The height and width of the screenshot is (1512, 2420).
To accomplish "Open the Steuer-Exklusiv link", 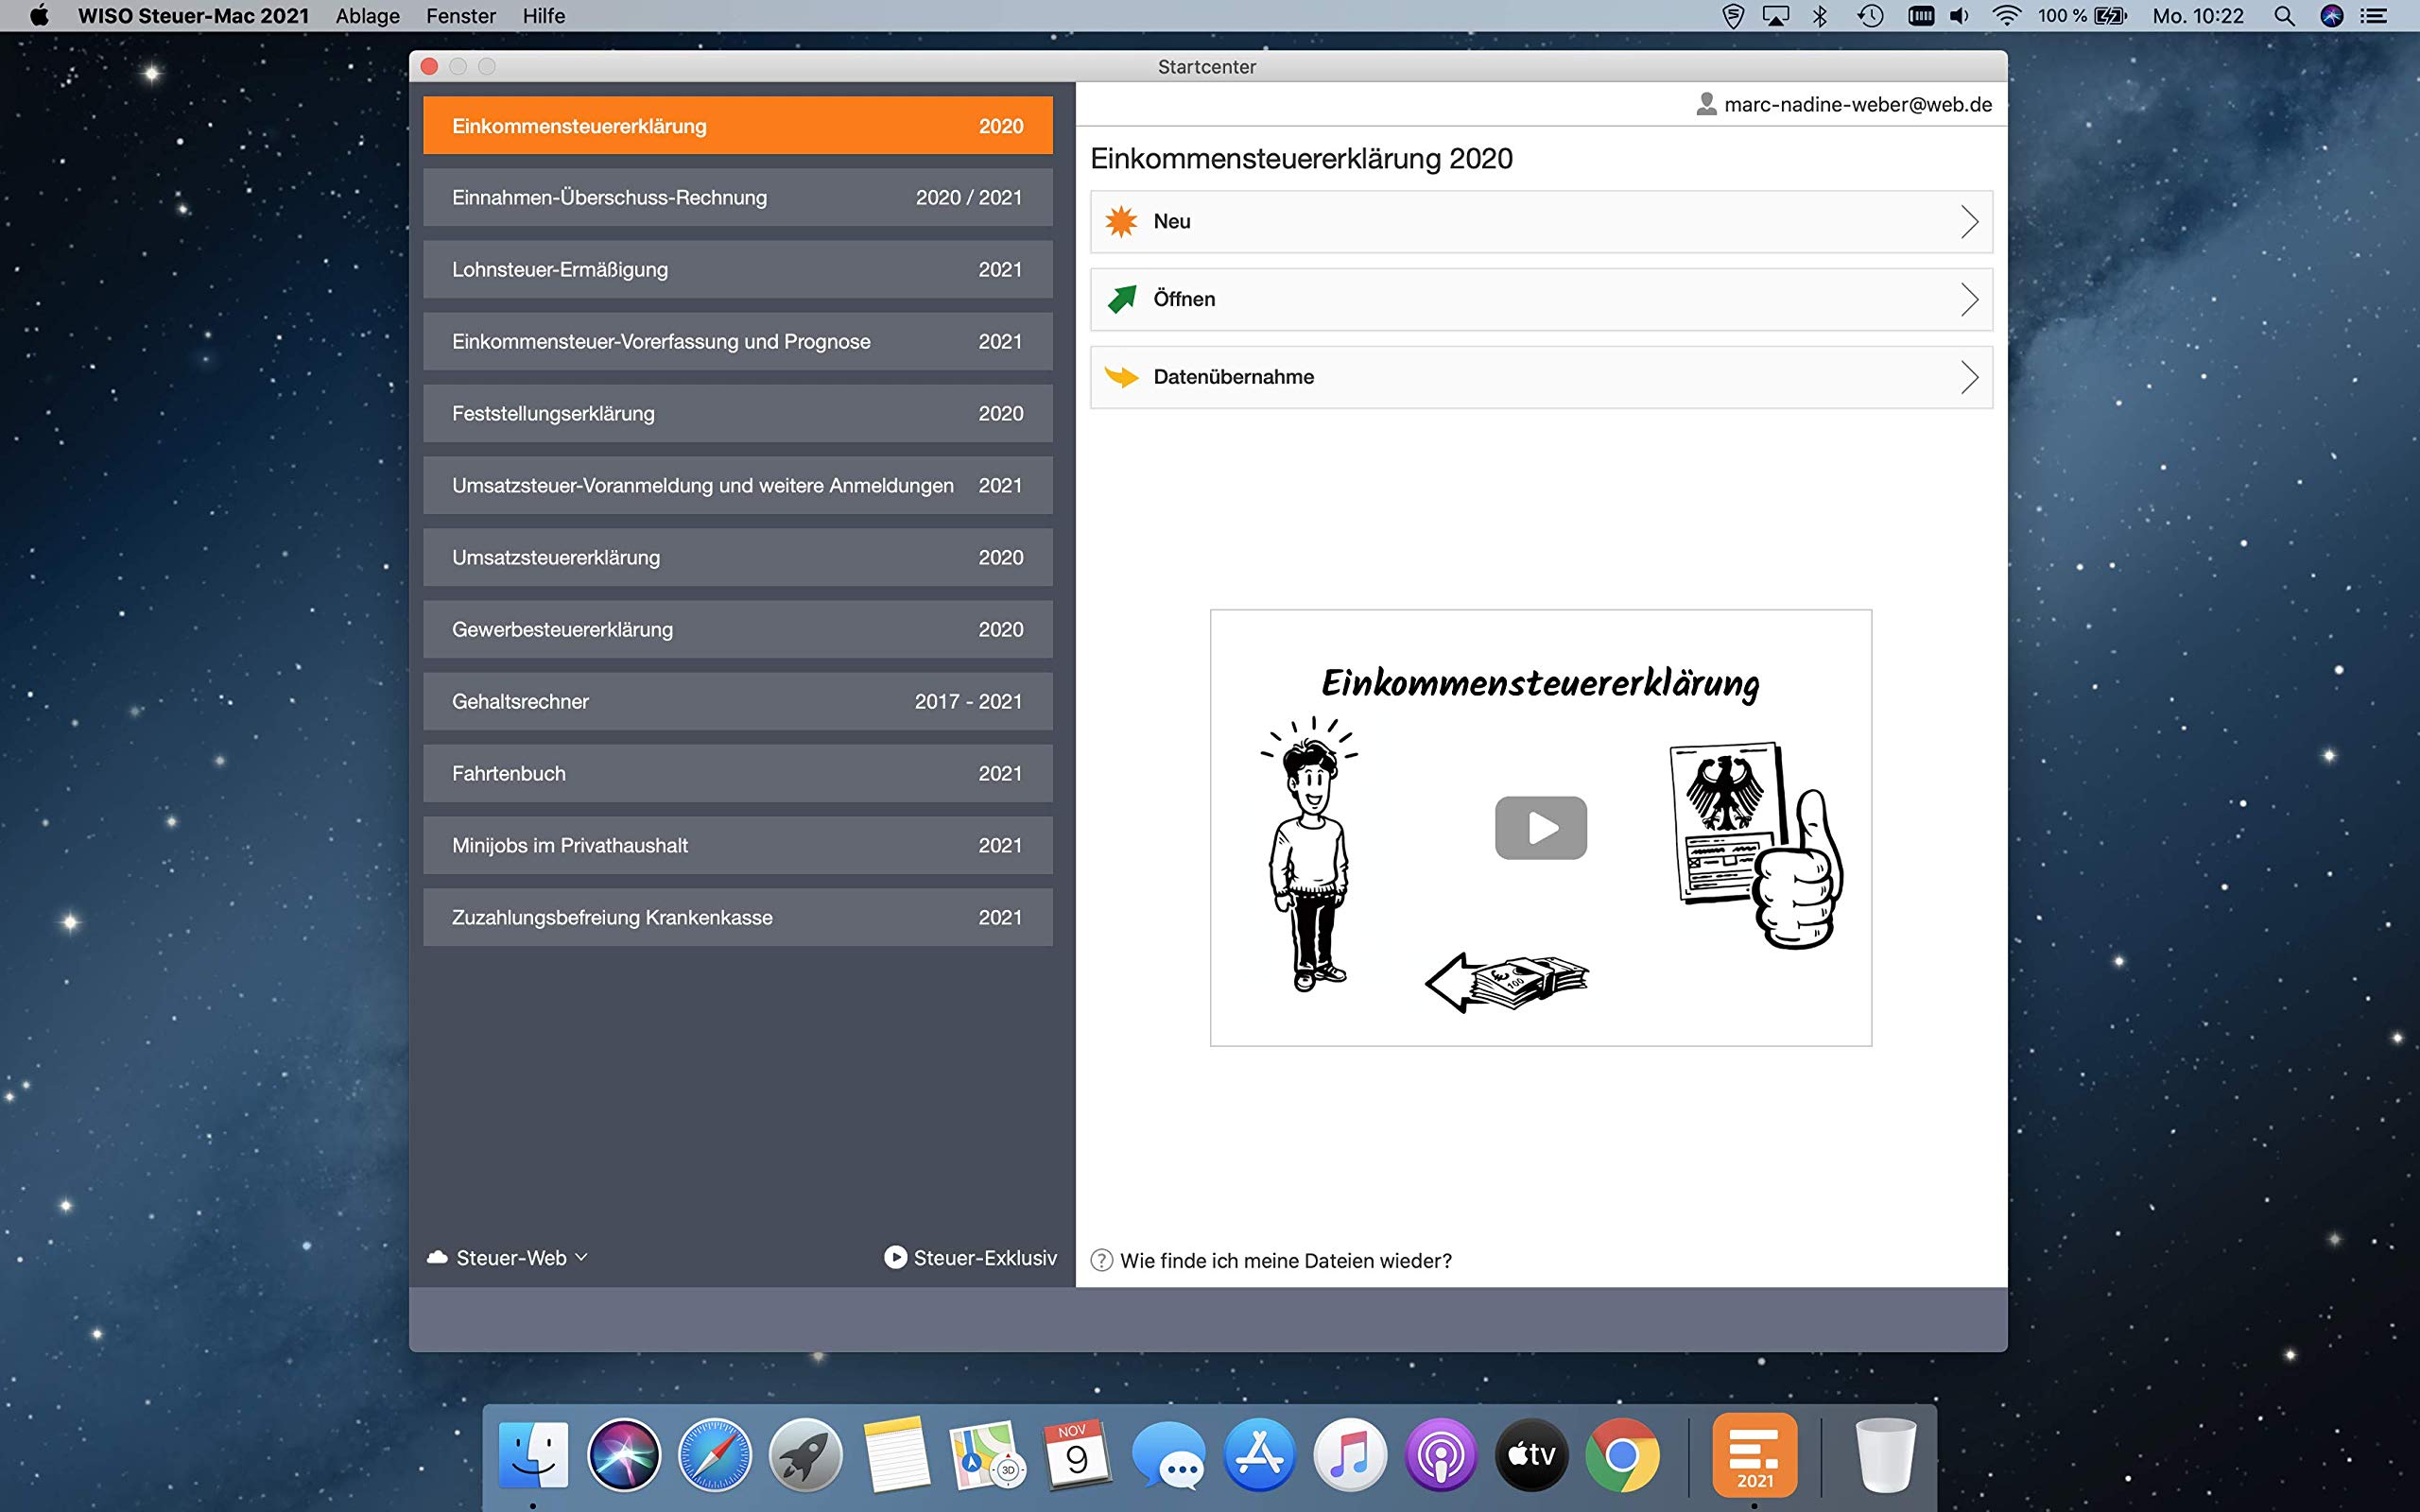I will coord(971,1258).
